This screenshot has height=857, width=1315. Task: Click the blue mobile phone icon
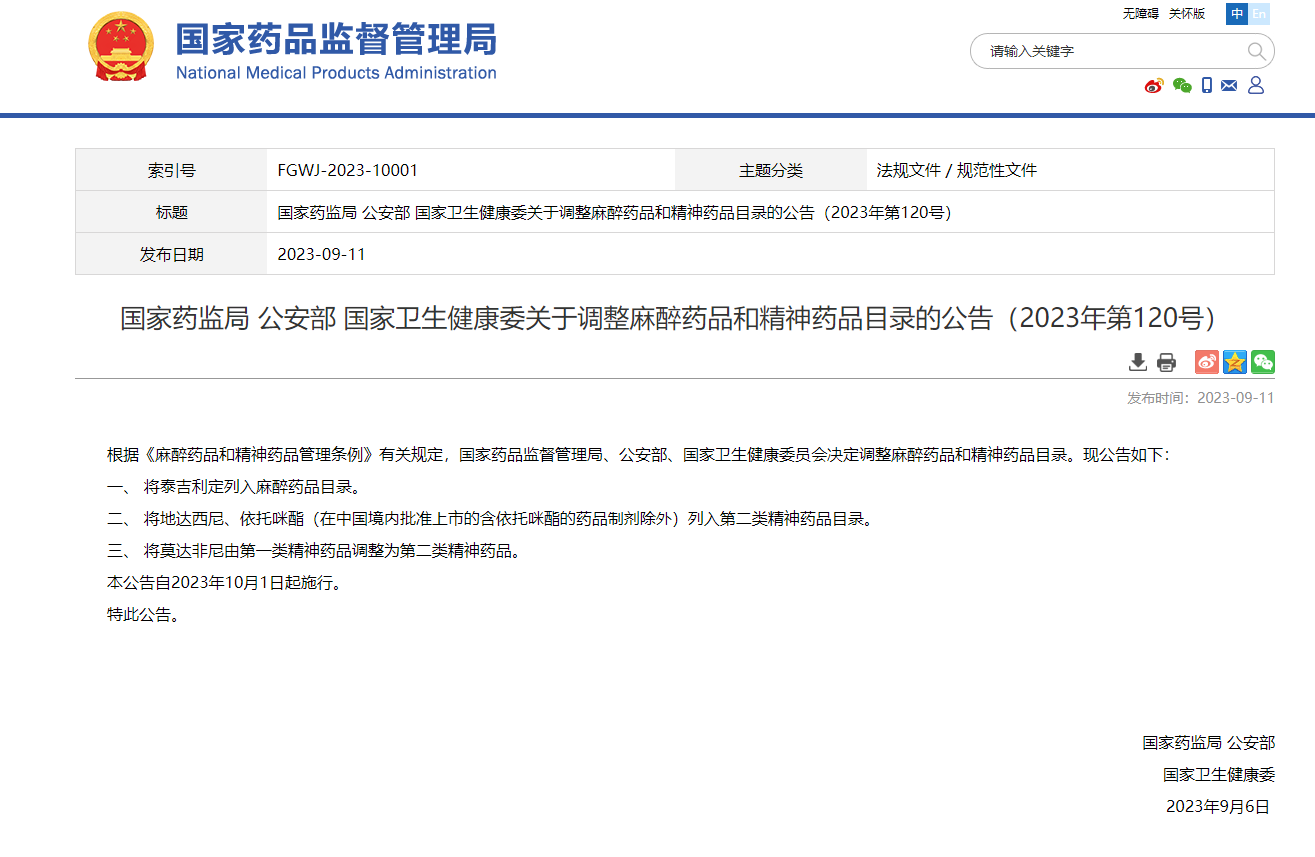pyautogui.click(x=1207, y=86)
